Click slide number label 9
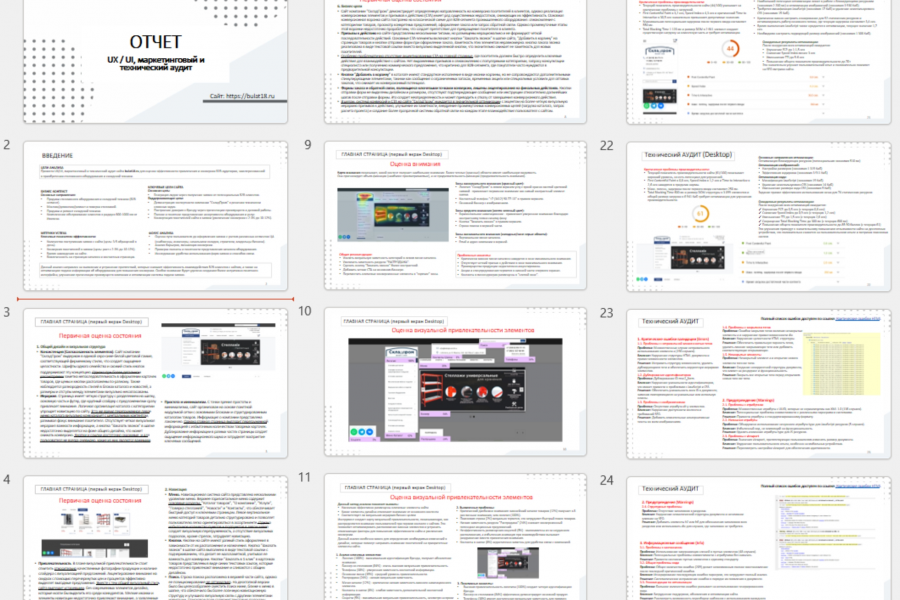Screen dimensions: 900x600 (308, 145)
